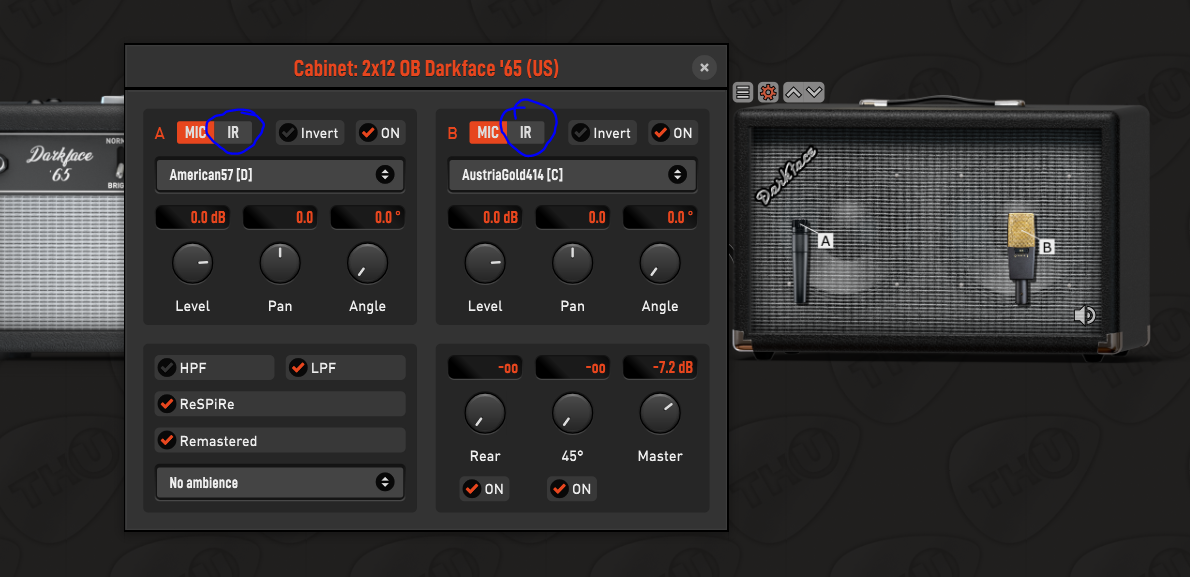Click channel B Pan knob
This screenshot has width=1190, height=577.
572,263
